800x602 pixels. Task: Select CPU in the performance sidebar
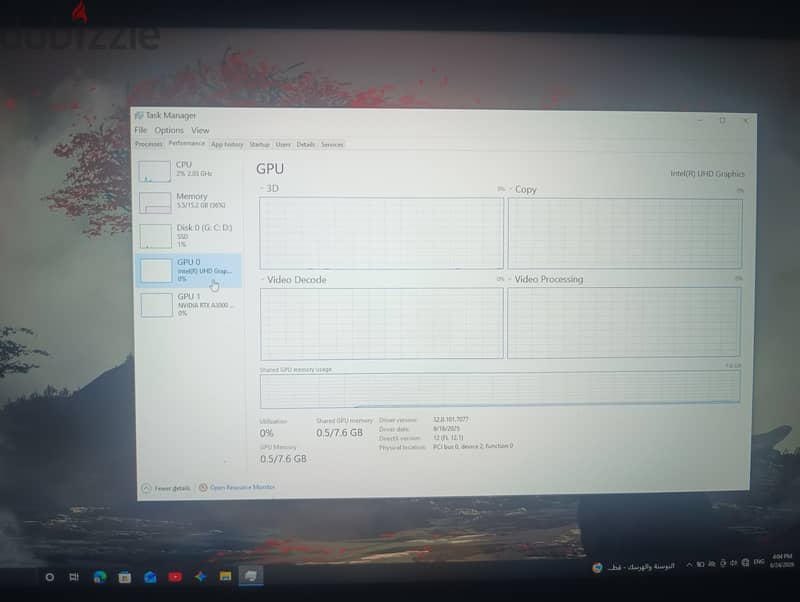pos(189,170)
